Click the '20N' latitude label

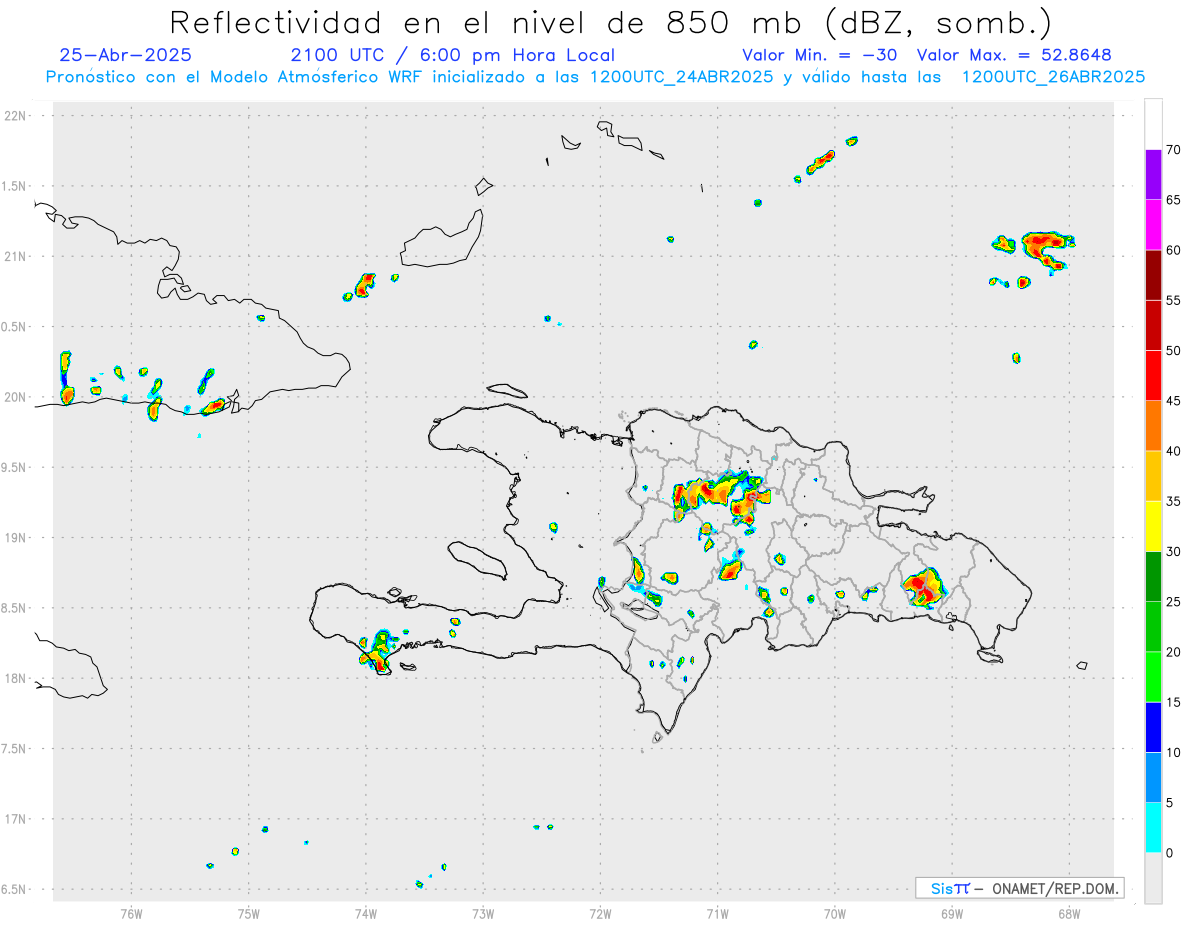point(15,397)
